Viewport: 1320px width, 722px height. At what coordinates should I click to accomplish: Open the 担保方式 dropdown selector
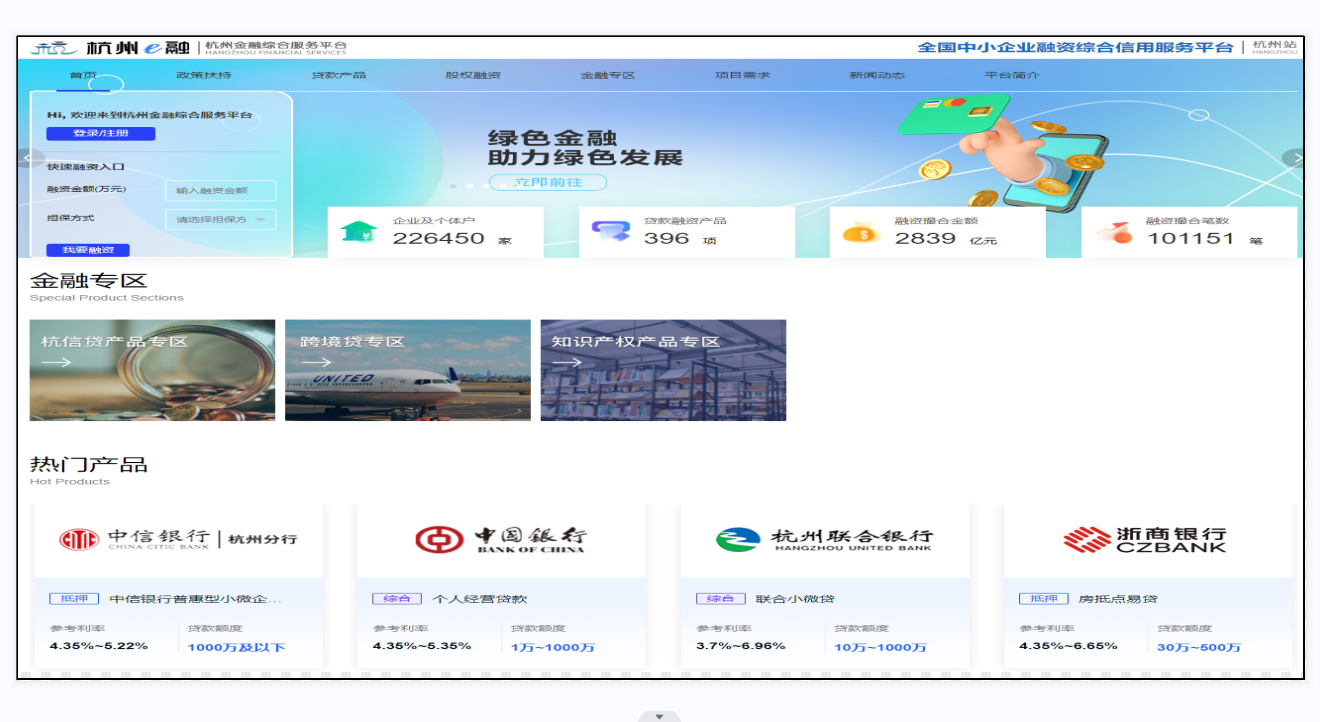[x=220, y=219]
